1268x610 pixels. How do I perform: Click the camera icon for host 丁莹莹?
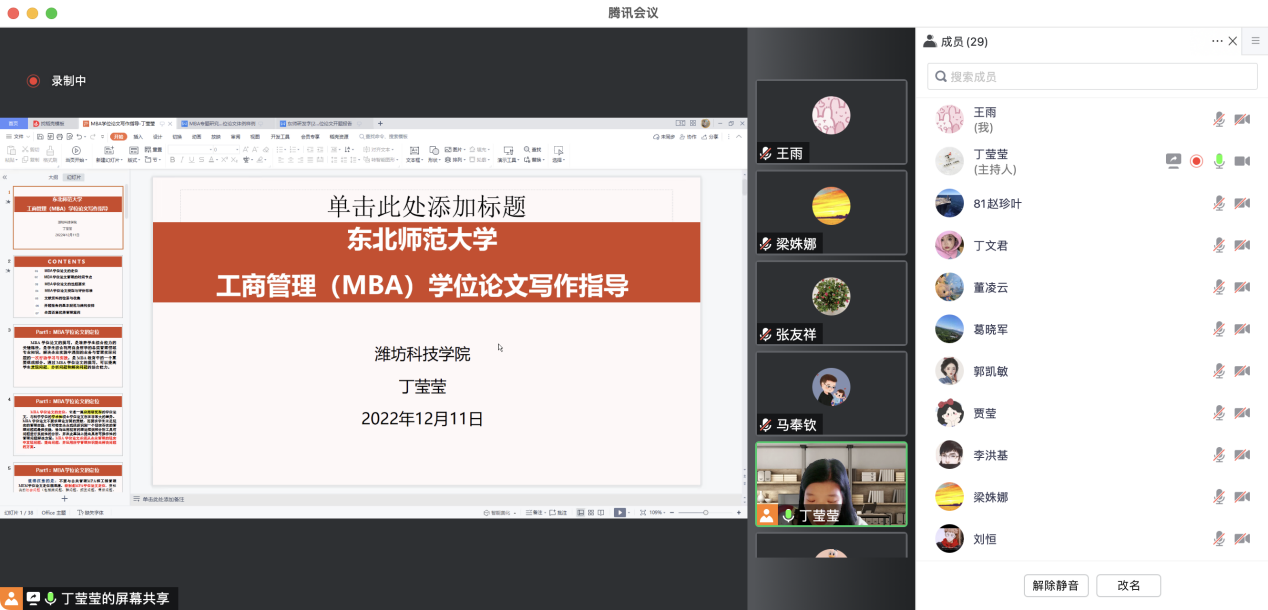[1242, 161]
